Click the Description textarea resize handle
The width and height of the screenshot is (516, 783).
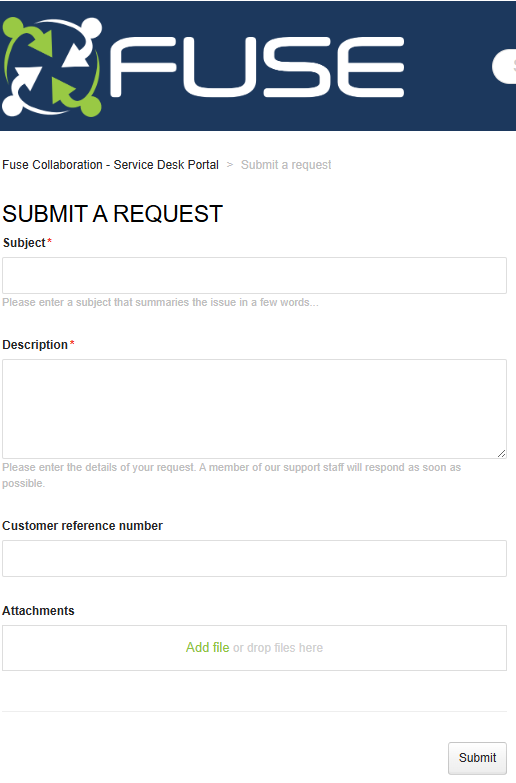(502, 453)
